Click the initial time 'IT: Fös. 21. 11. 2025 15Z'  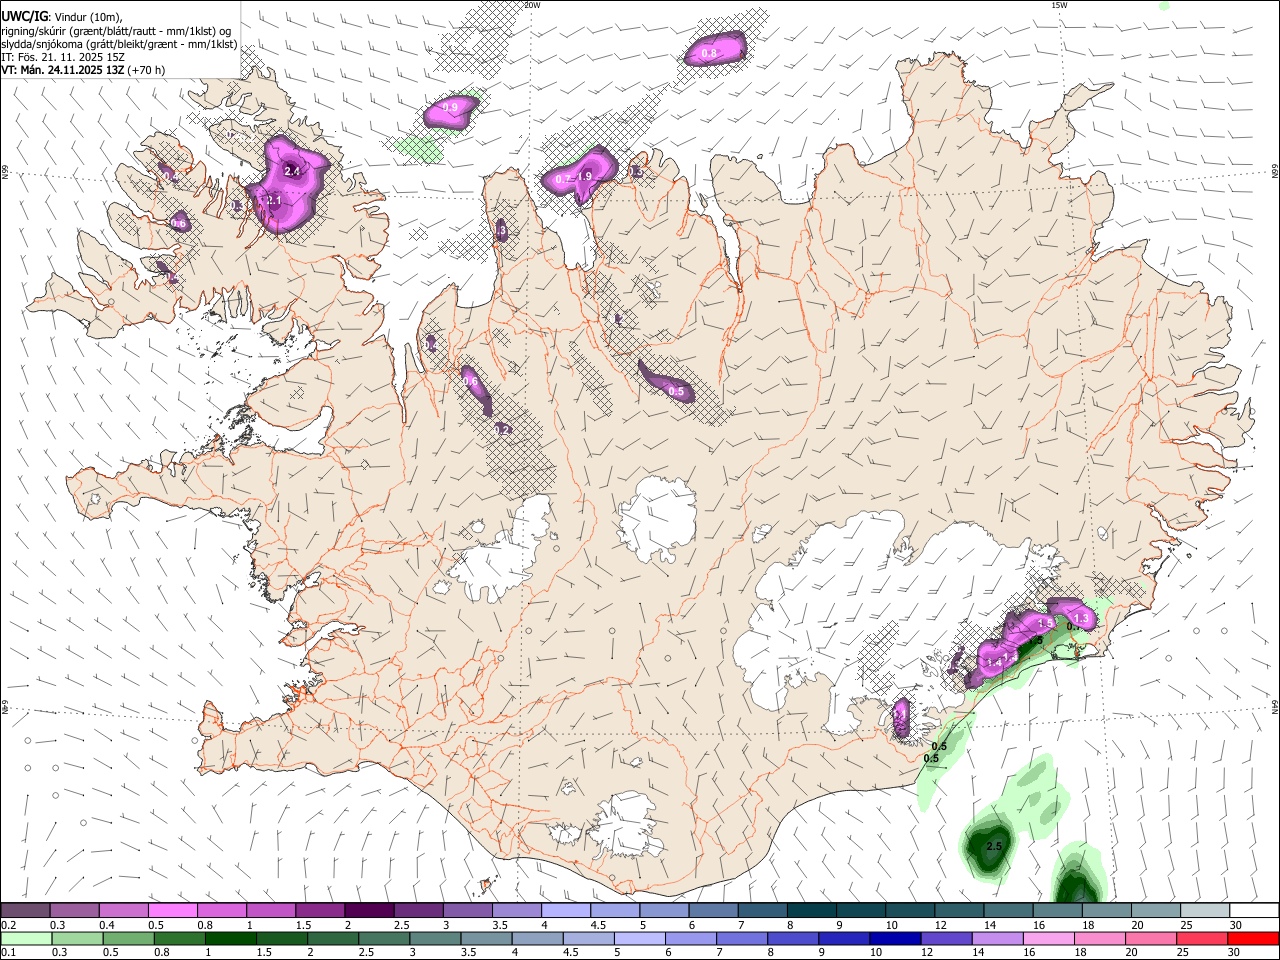pyautogui.click(x=63, y=57)
